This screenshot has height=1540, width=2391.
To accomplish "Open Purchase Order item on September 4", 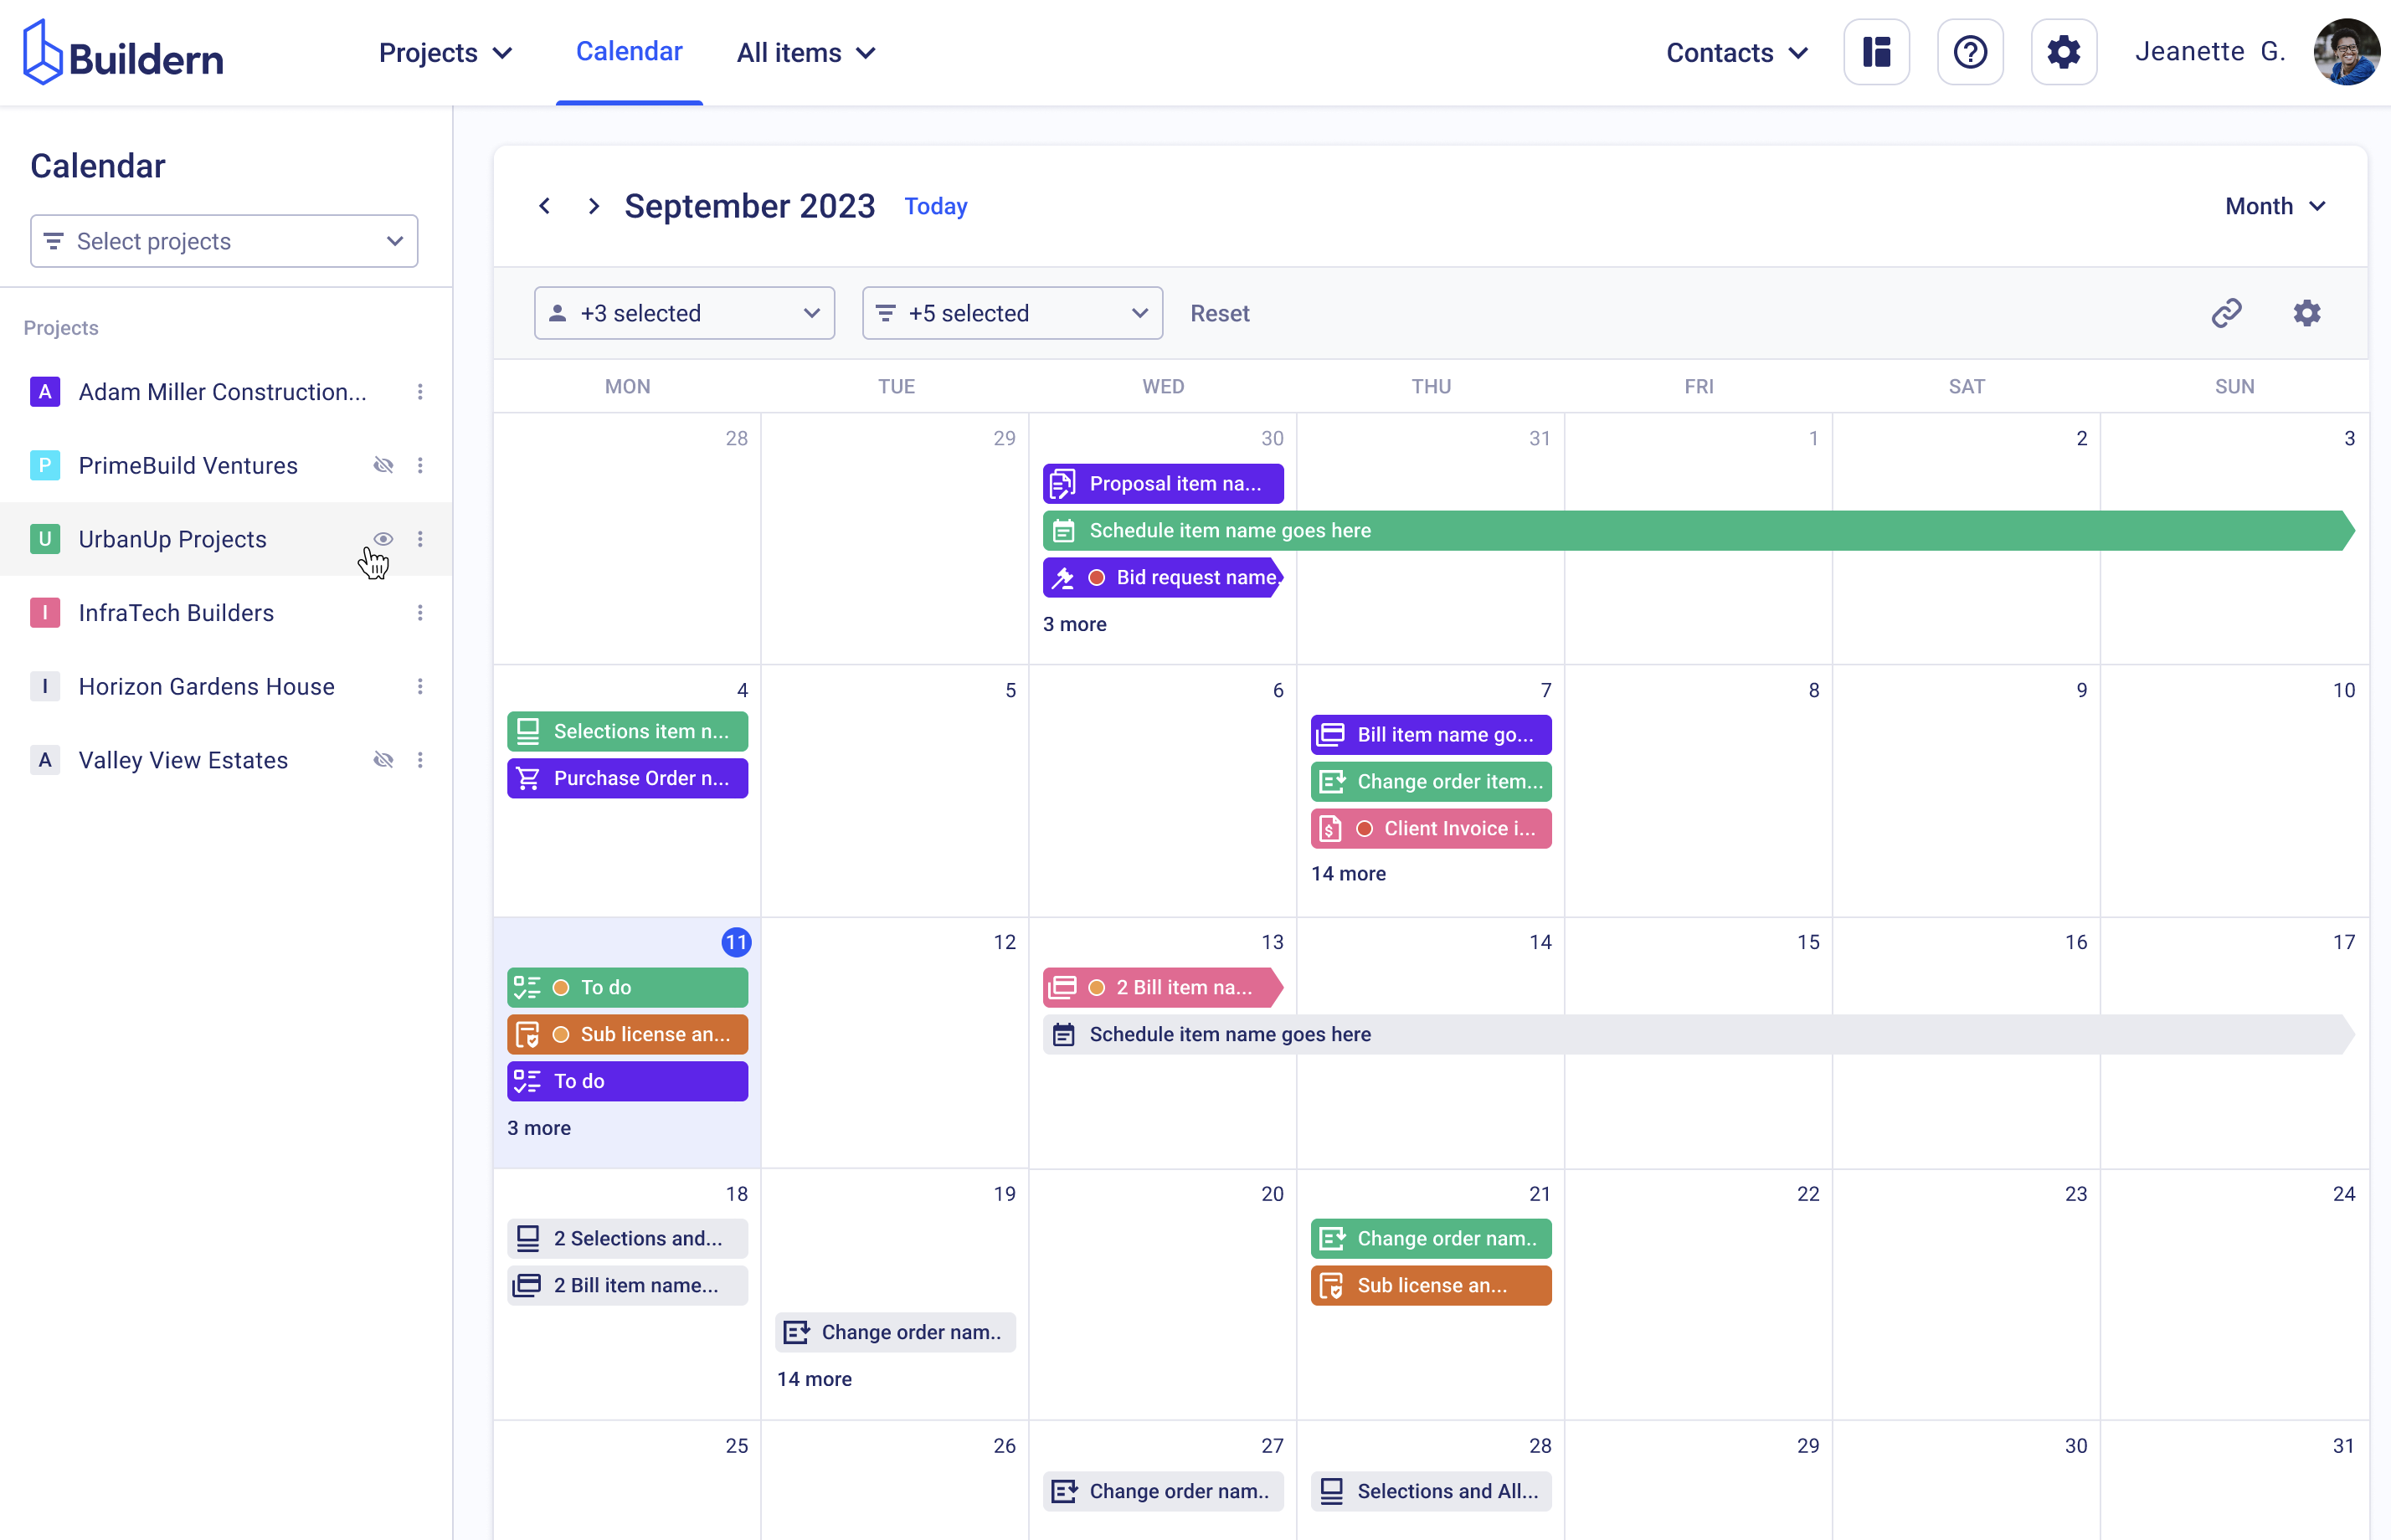I will click(627, 778).
